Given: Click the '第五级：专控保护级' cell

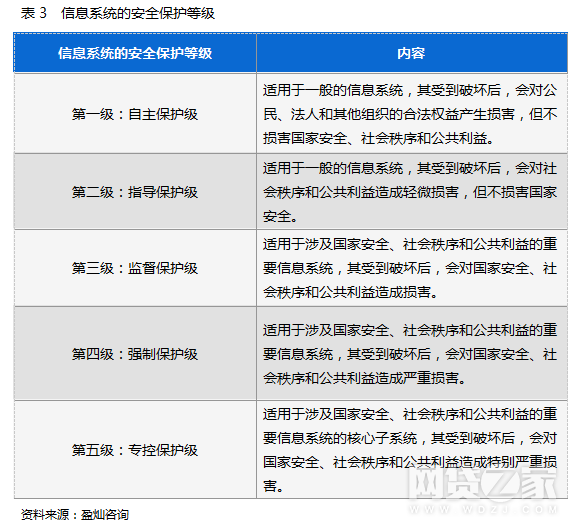Looking at the screenshot, I should click(x=135, y=450).
